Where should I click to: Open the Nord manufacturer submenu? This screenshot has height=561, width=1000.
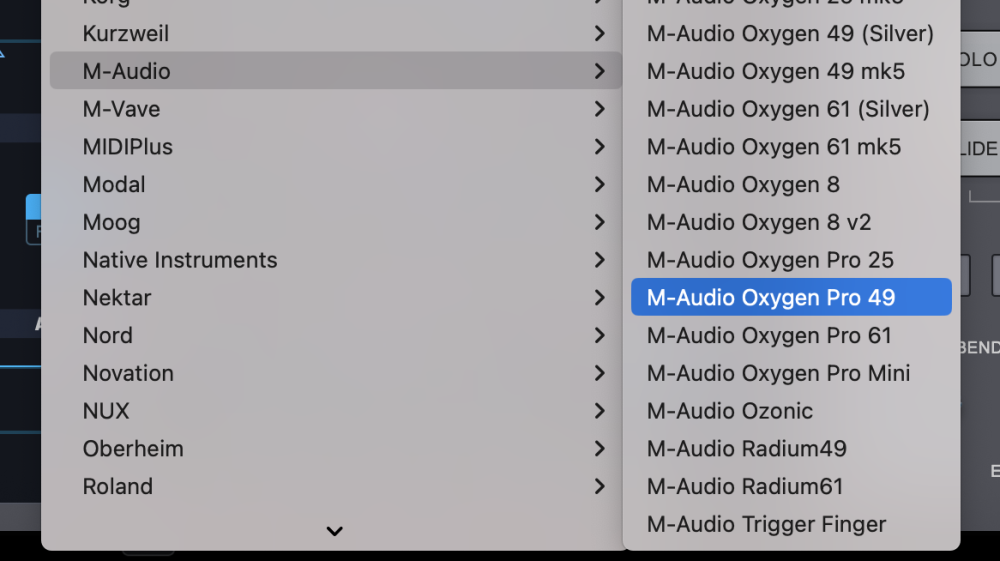pos(108,336)
